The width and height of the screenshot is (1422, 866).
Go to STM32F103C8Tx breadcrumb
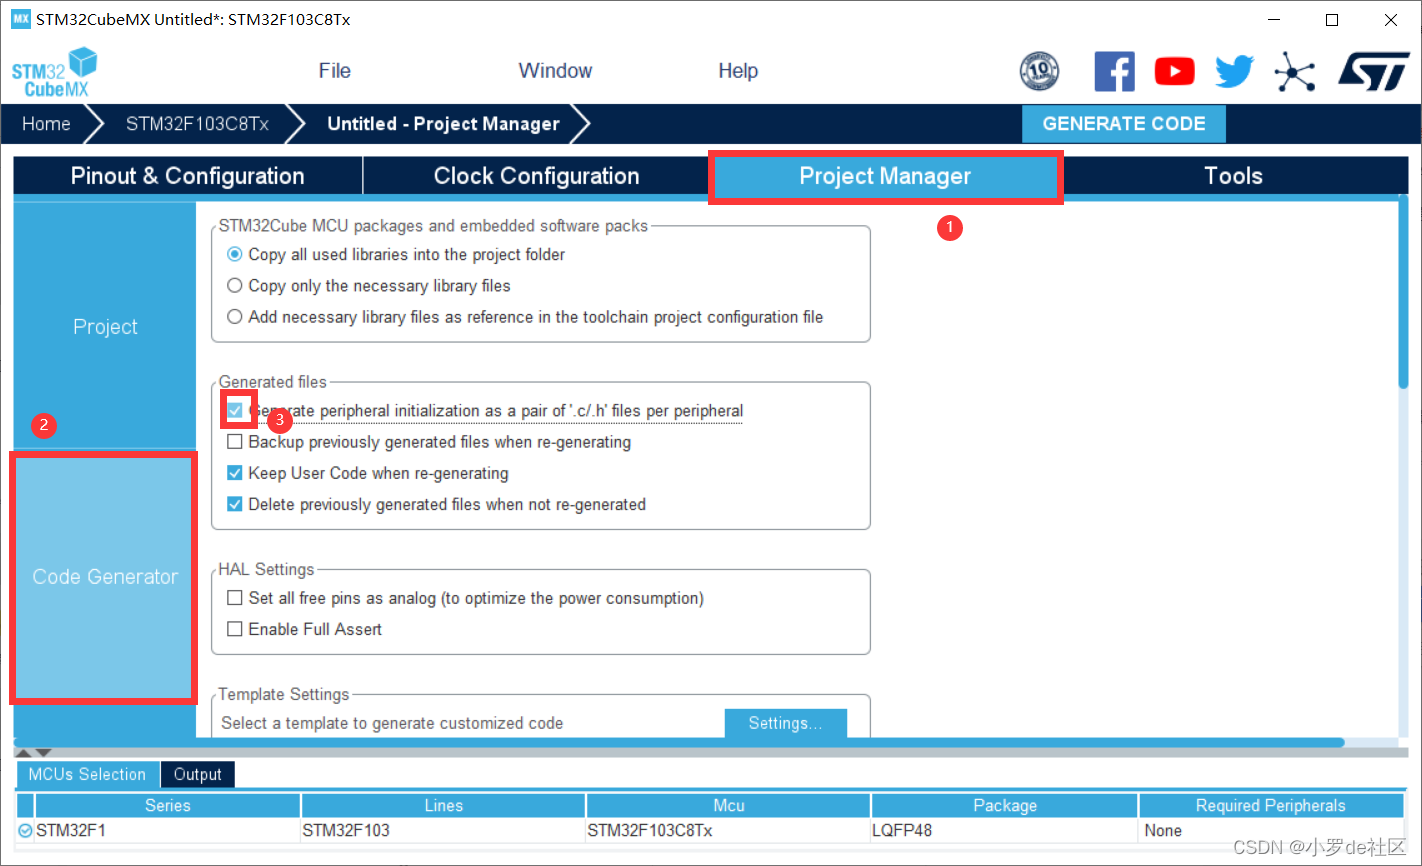pyautogui.click(x=197, y=124)
